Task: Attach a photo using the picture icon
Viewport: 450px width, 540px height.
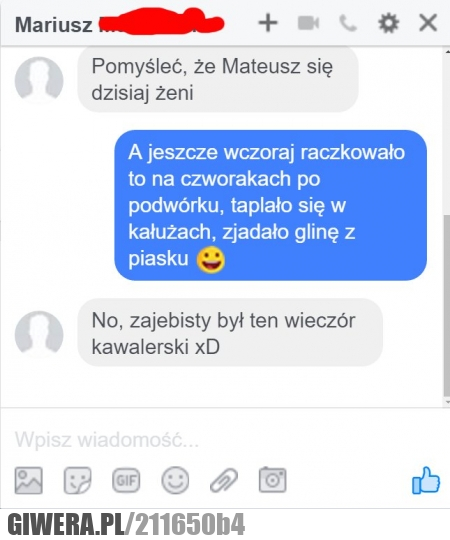Action: pyautogui.click(x=29, y=480)
